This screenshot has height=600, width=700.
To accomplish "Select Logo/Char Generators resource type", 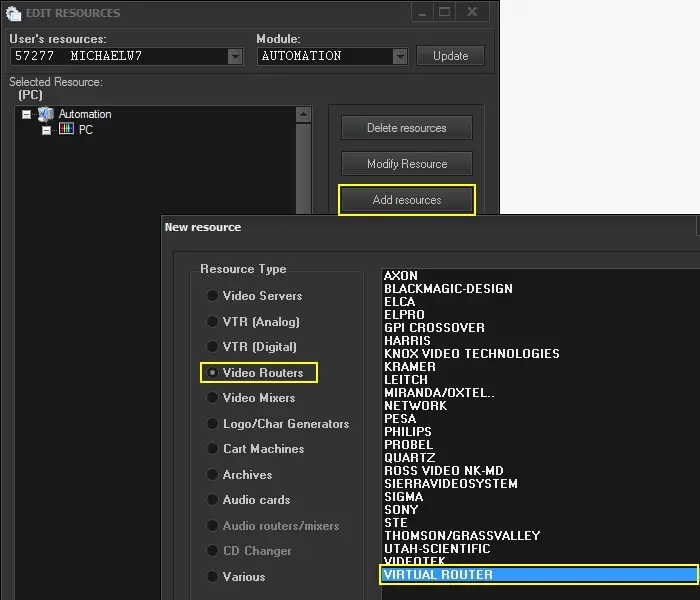I will pos(212,424).
